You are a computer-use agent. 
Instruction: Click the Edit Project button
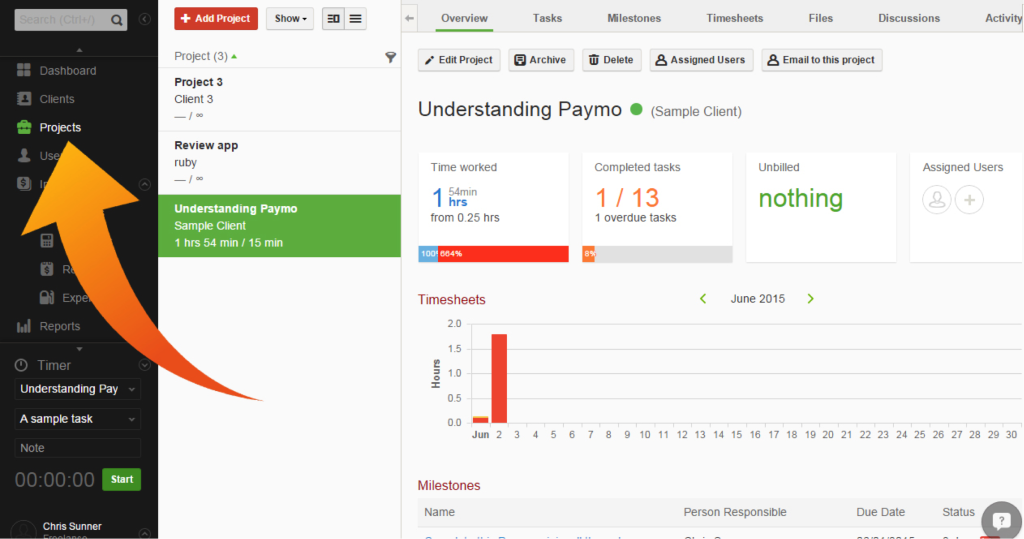point(459,60)
